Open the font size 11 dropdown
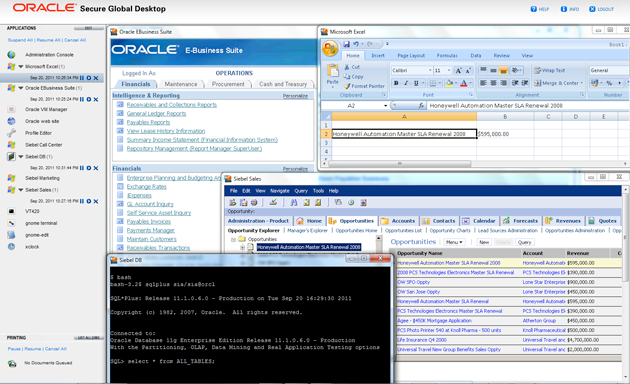 click(449, 71)
